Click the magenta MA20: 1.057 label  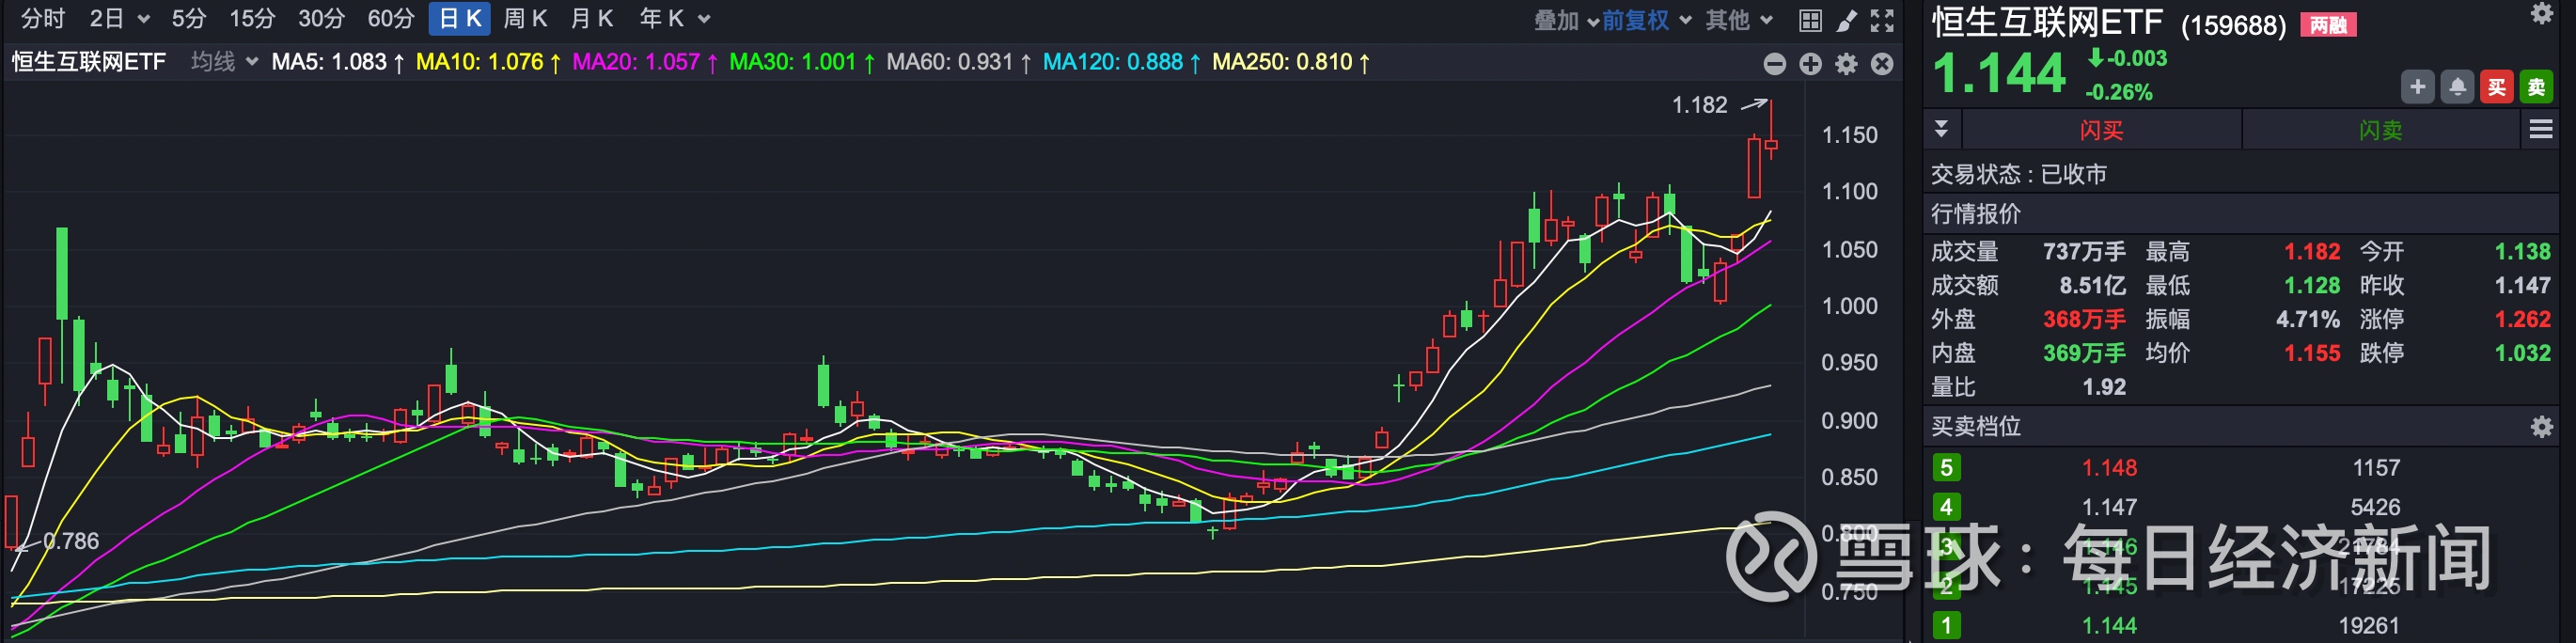click(x=645, y=62)
